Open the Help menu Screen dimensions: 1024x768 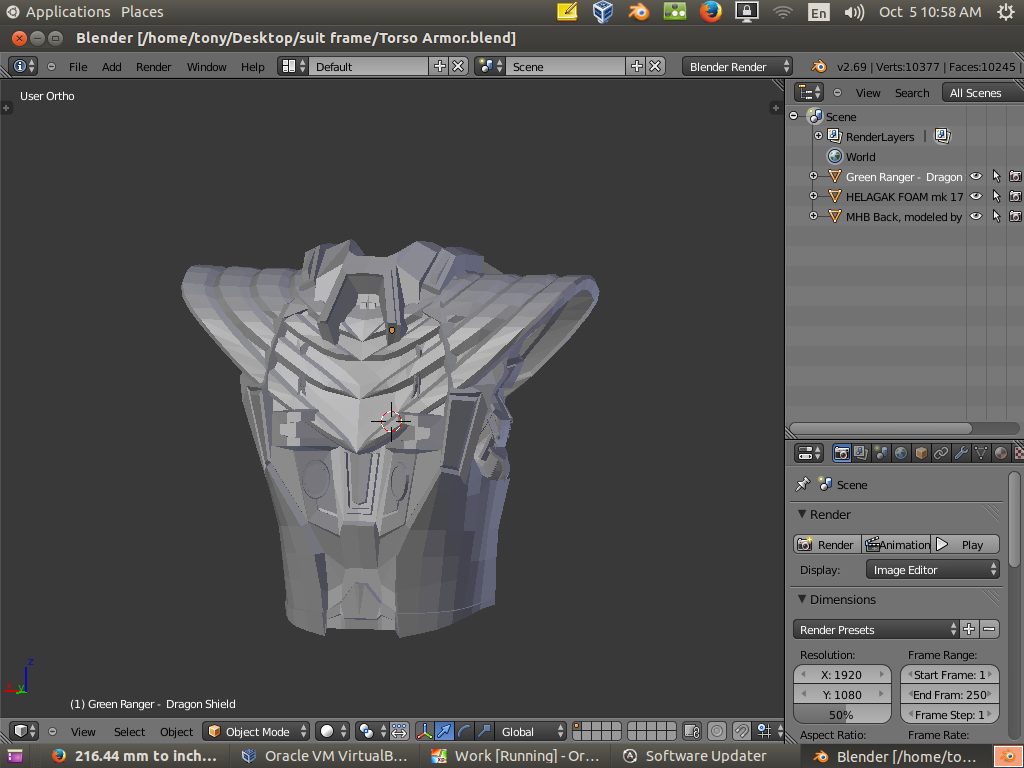pyautogui.click(x=253, y=67)
